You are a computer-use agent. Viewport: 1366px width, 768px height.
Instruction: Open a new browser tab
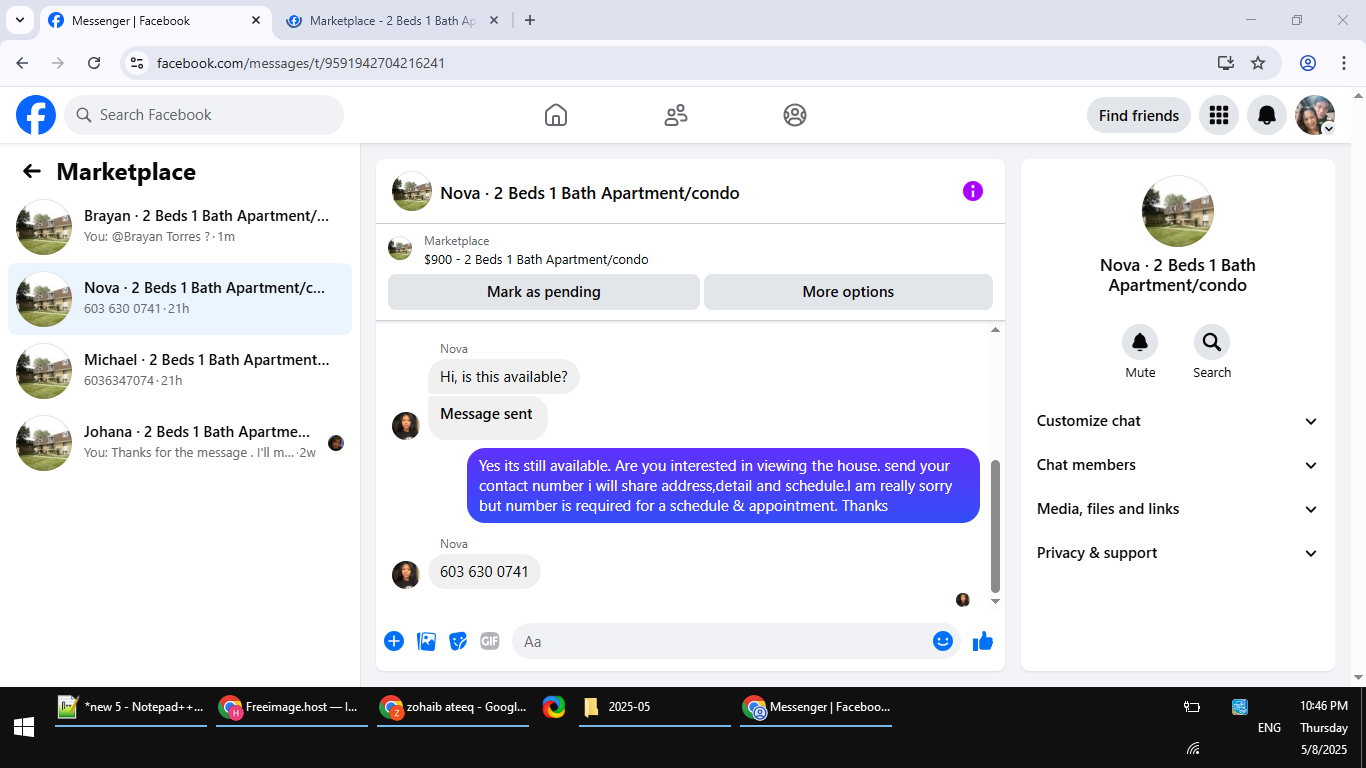(x=530, y=21)
